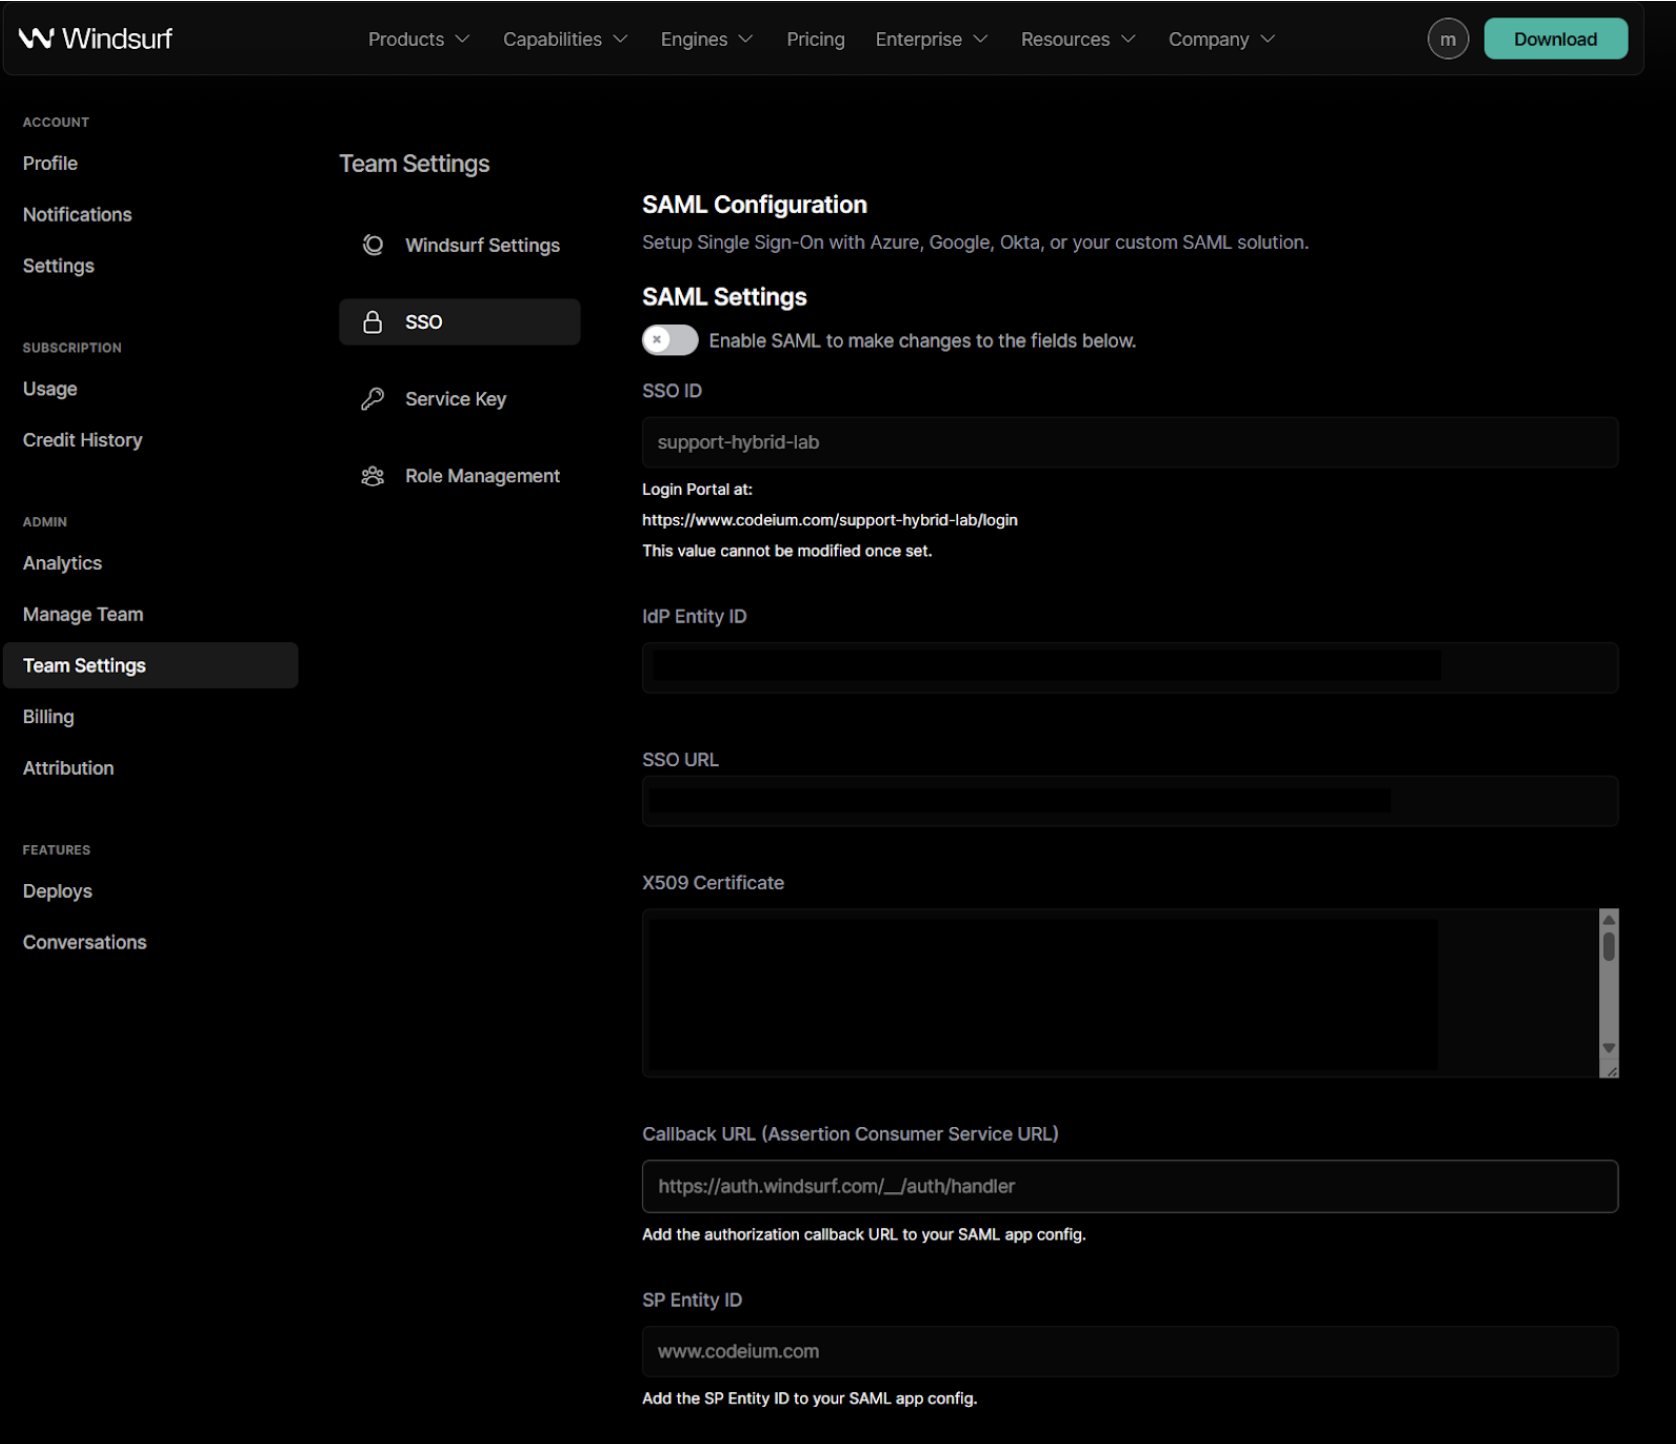1676x1444 pixels.
Task: Switch to Role Management tab
Action: [459, 476]
